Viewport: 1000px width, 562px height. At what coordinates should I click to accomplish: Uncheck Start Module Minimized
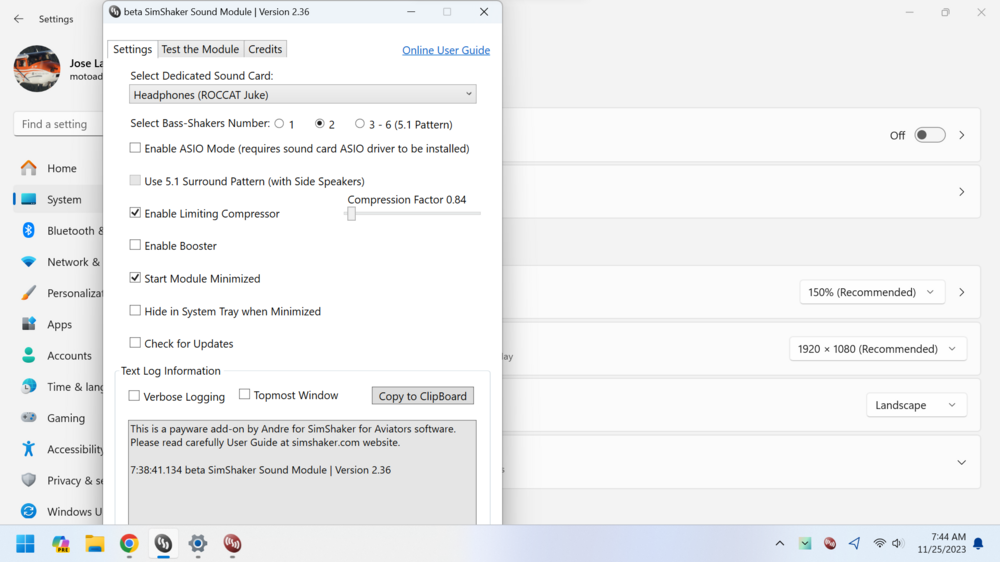pos(135,278)
